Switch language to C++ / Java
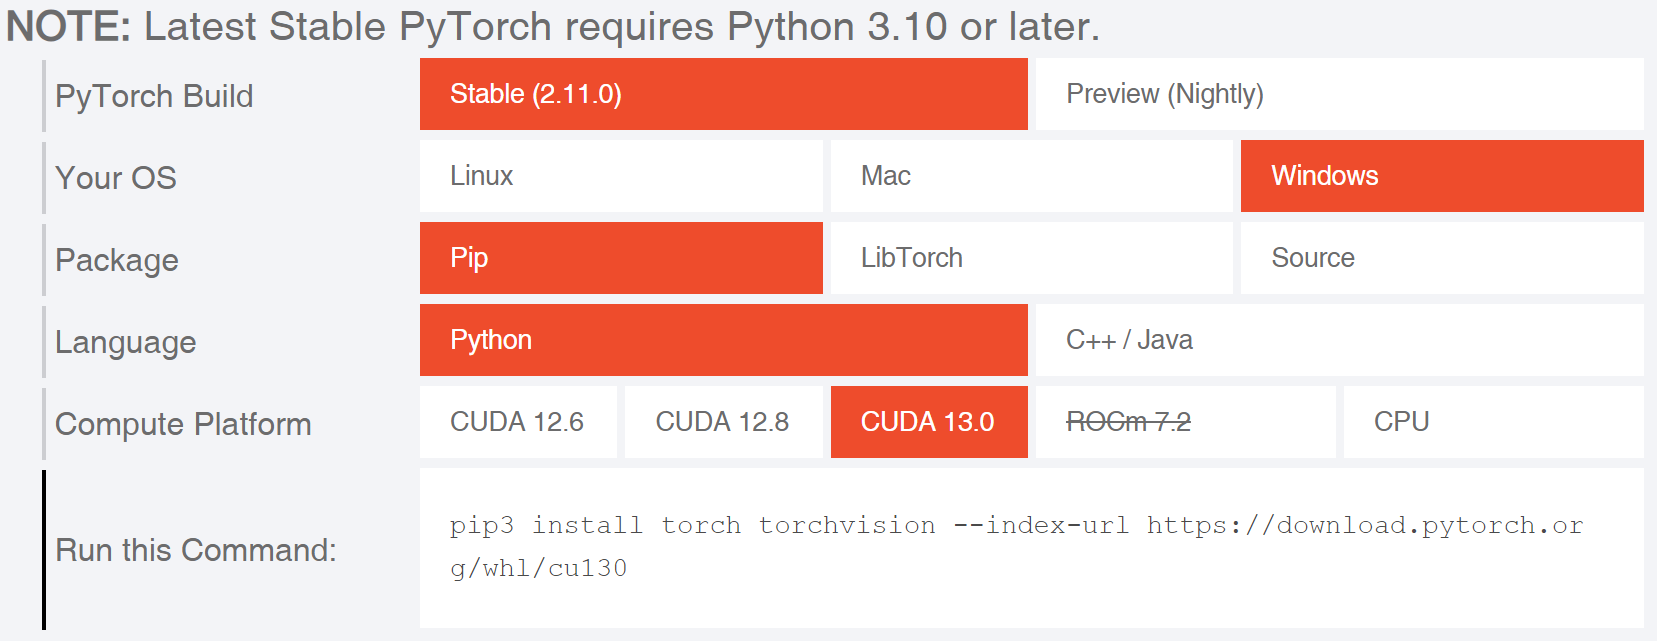 1339,340
